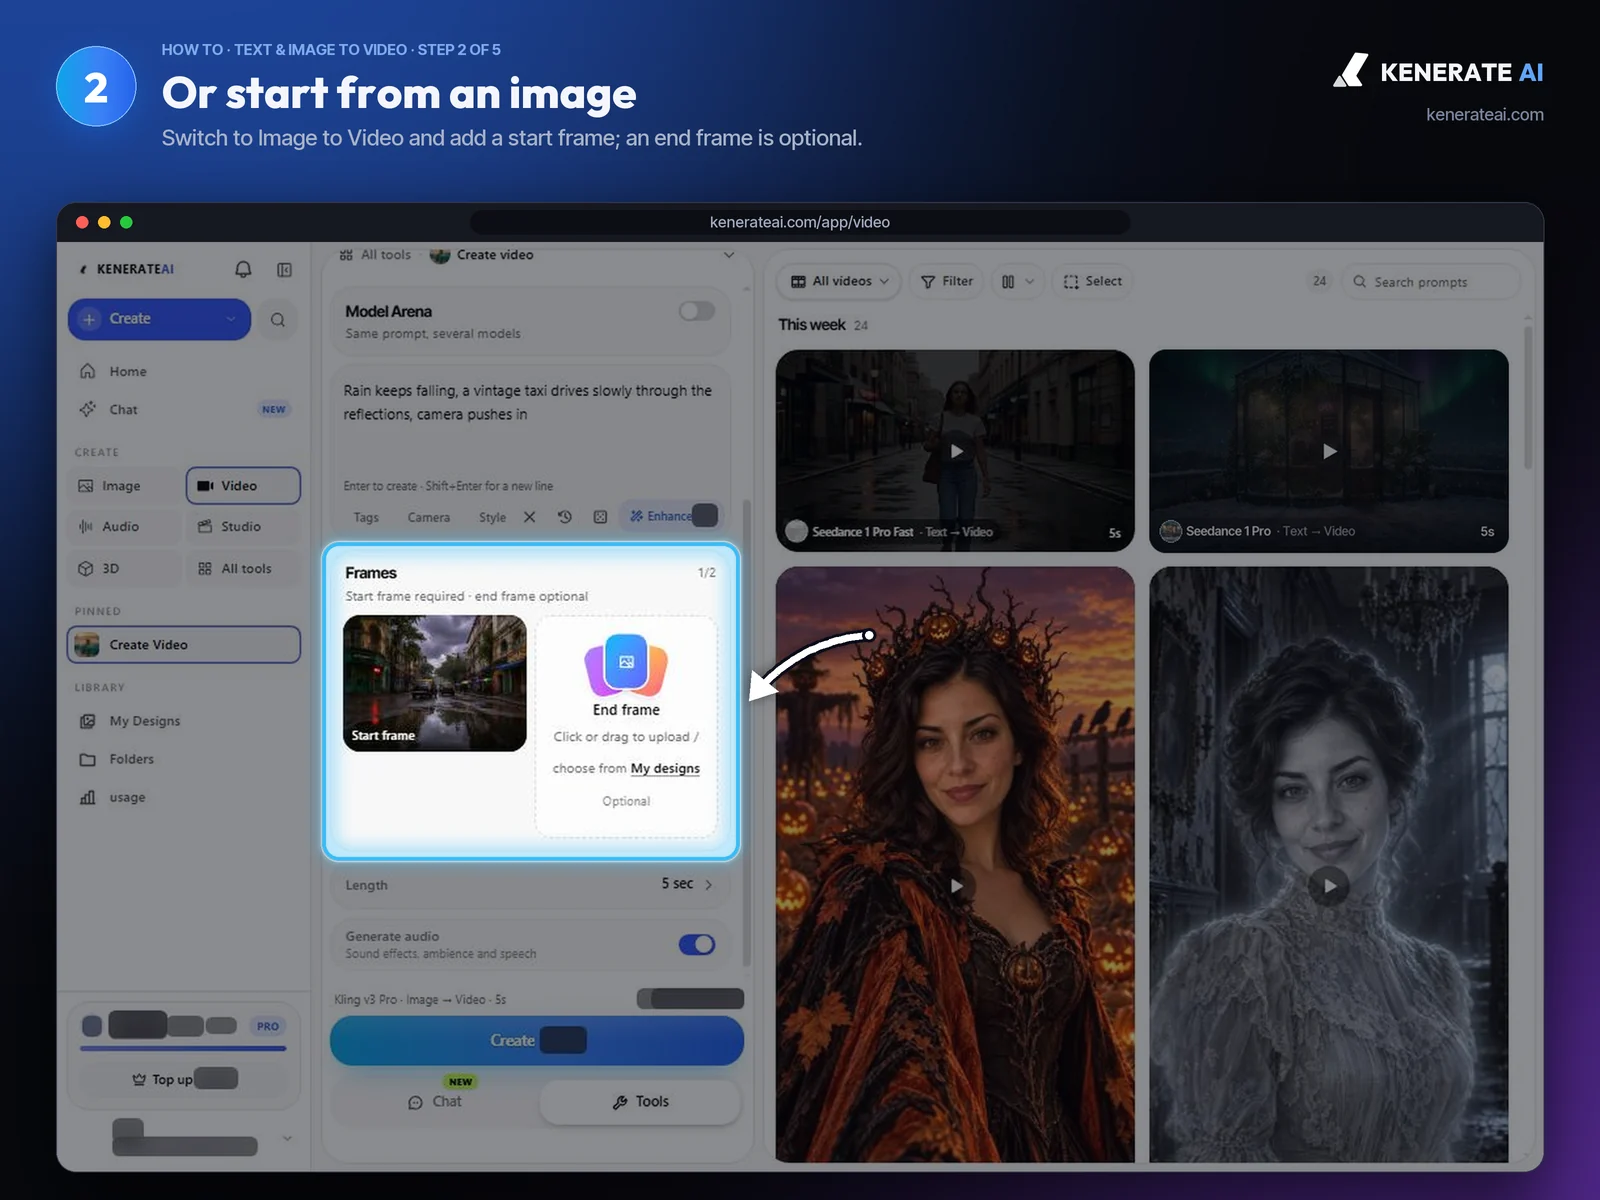Click the Start frame thumbnail
Viewport: 1600px width, 1200px height.
[435, 683]
